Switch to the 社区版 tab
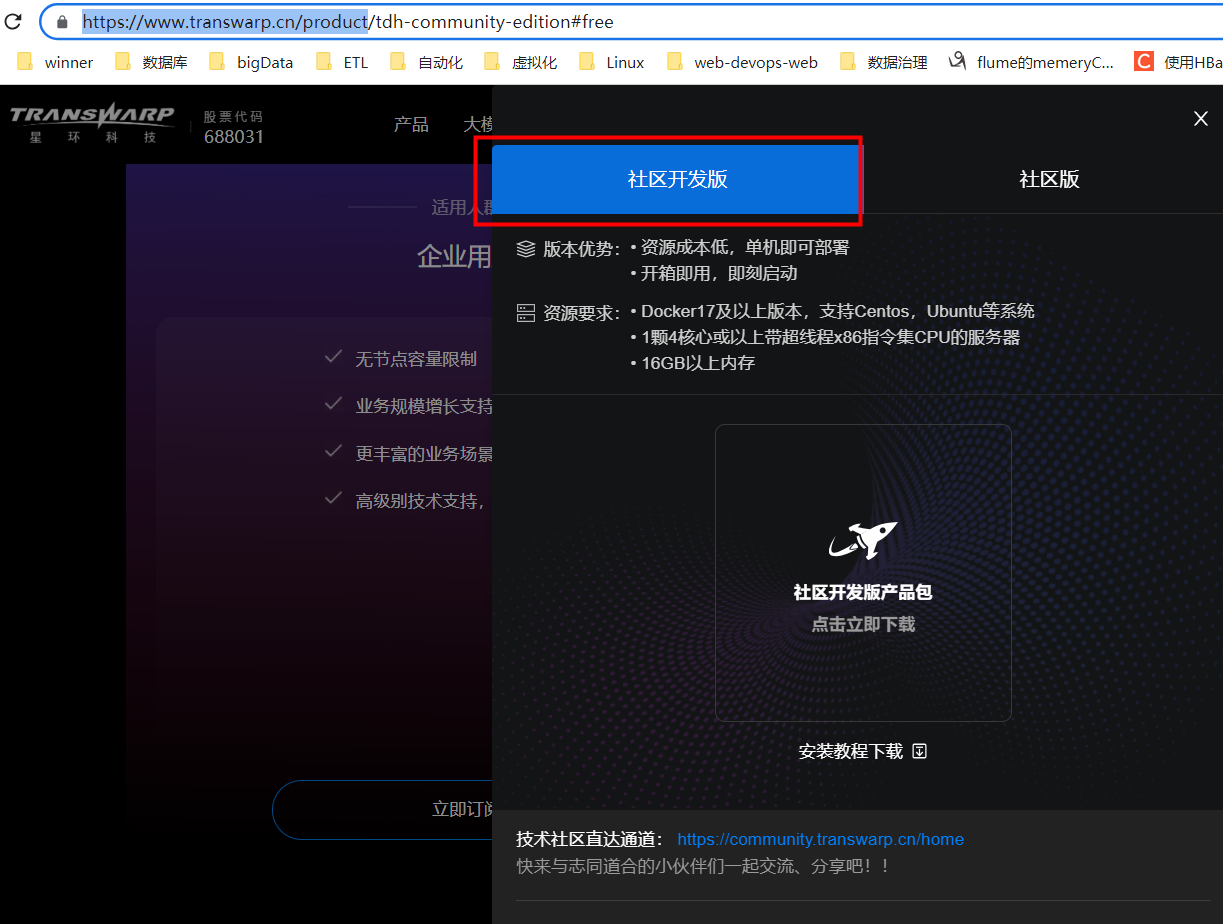This screenshot has height=924, width=1223. pyautogui.click(x=1049, y=179)
